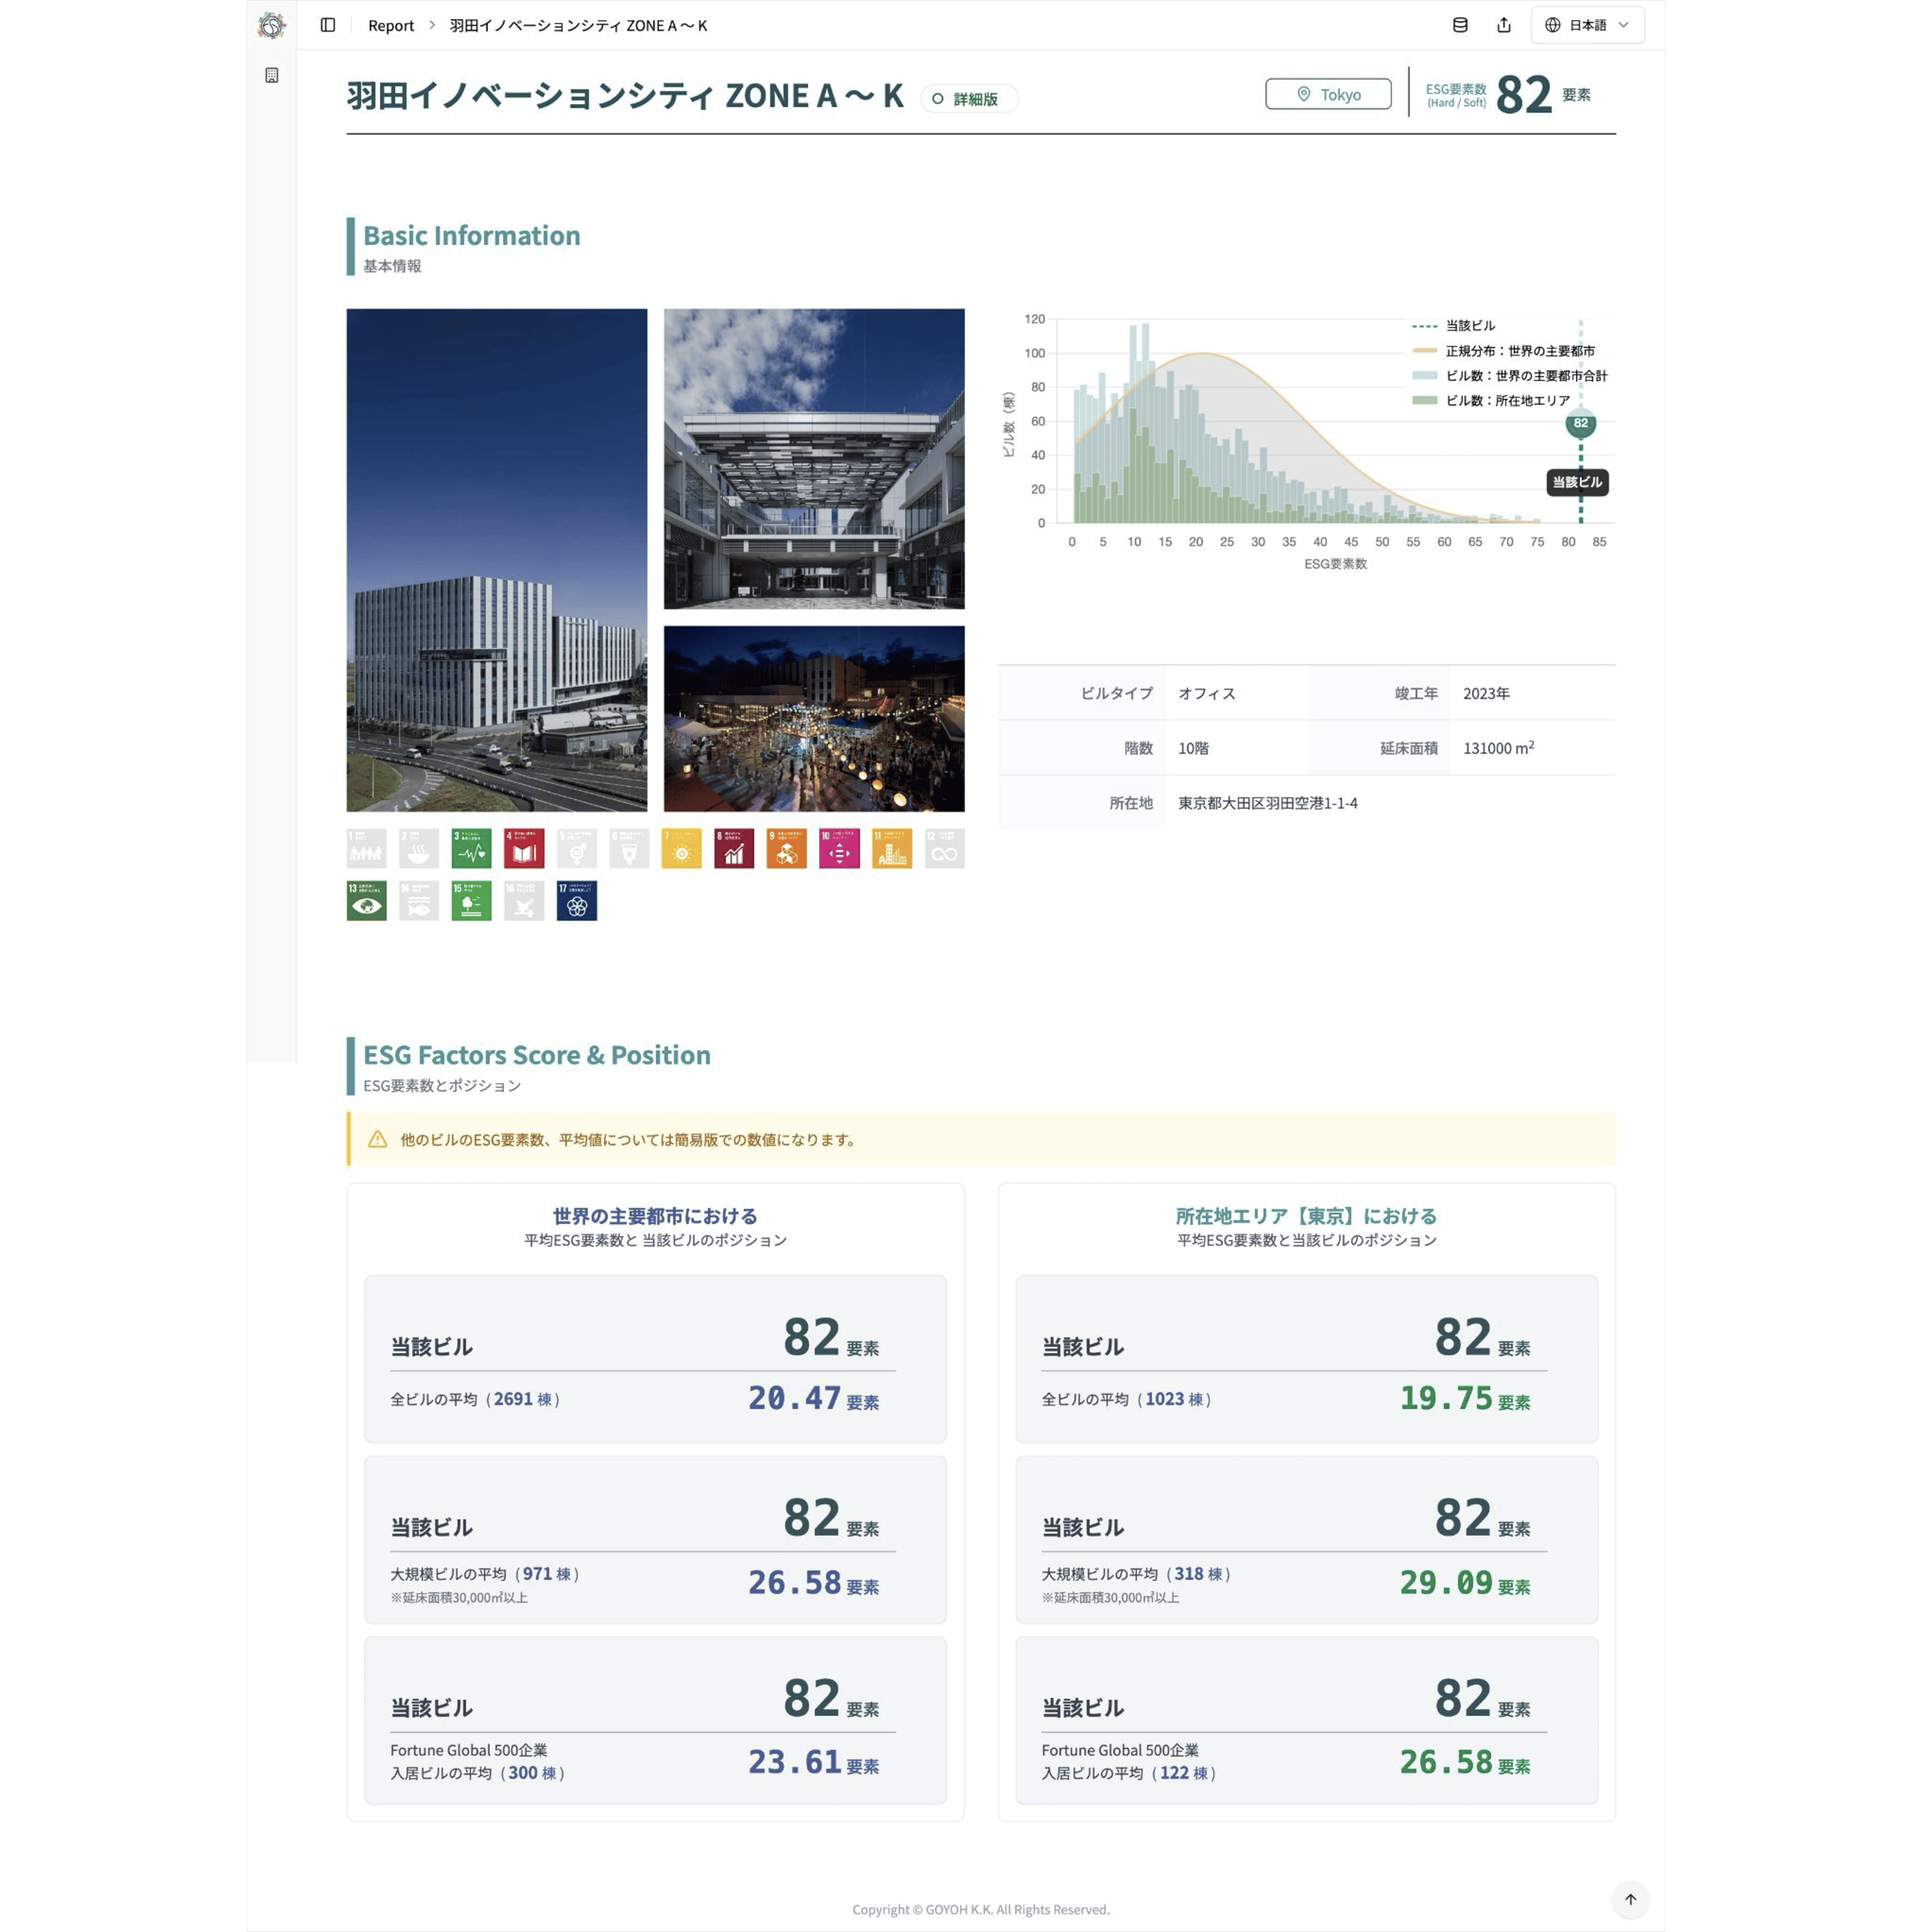Open the night event plaza photo
Viewport: 1911px width, 1932px height.
pos(814,718)
